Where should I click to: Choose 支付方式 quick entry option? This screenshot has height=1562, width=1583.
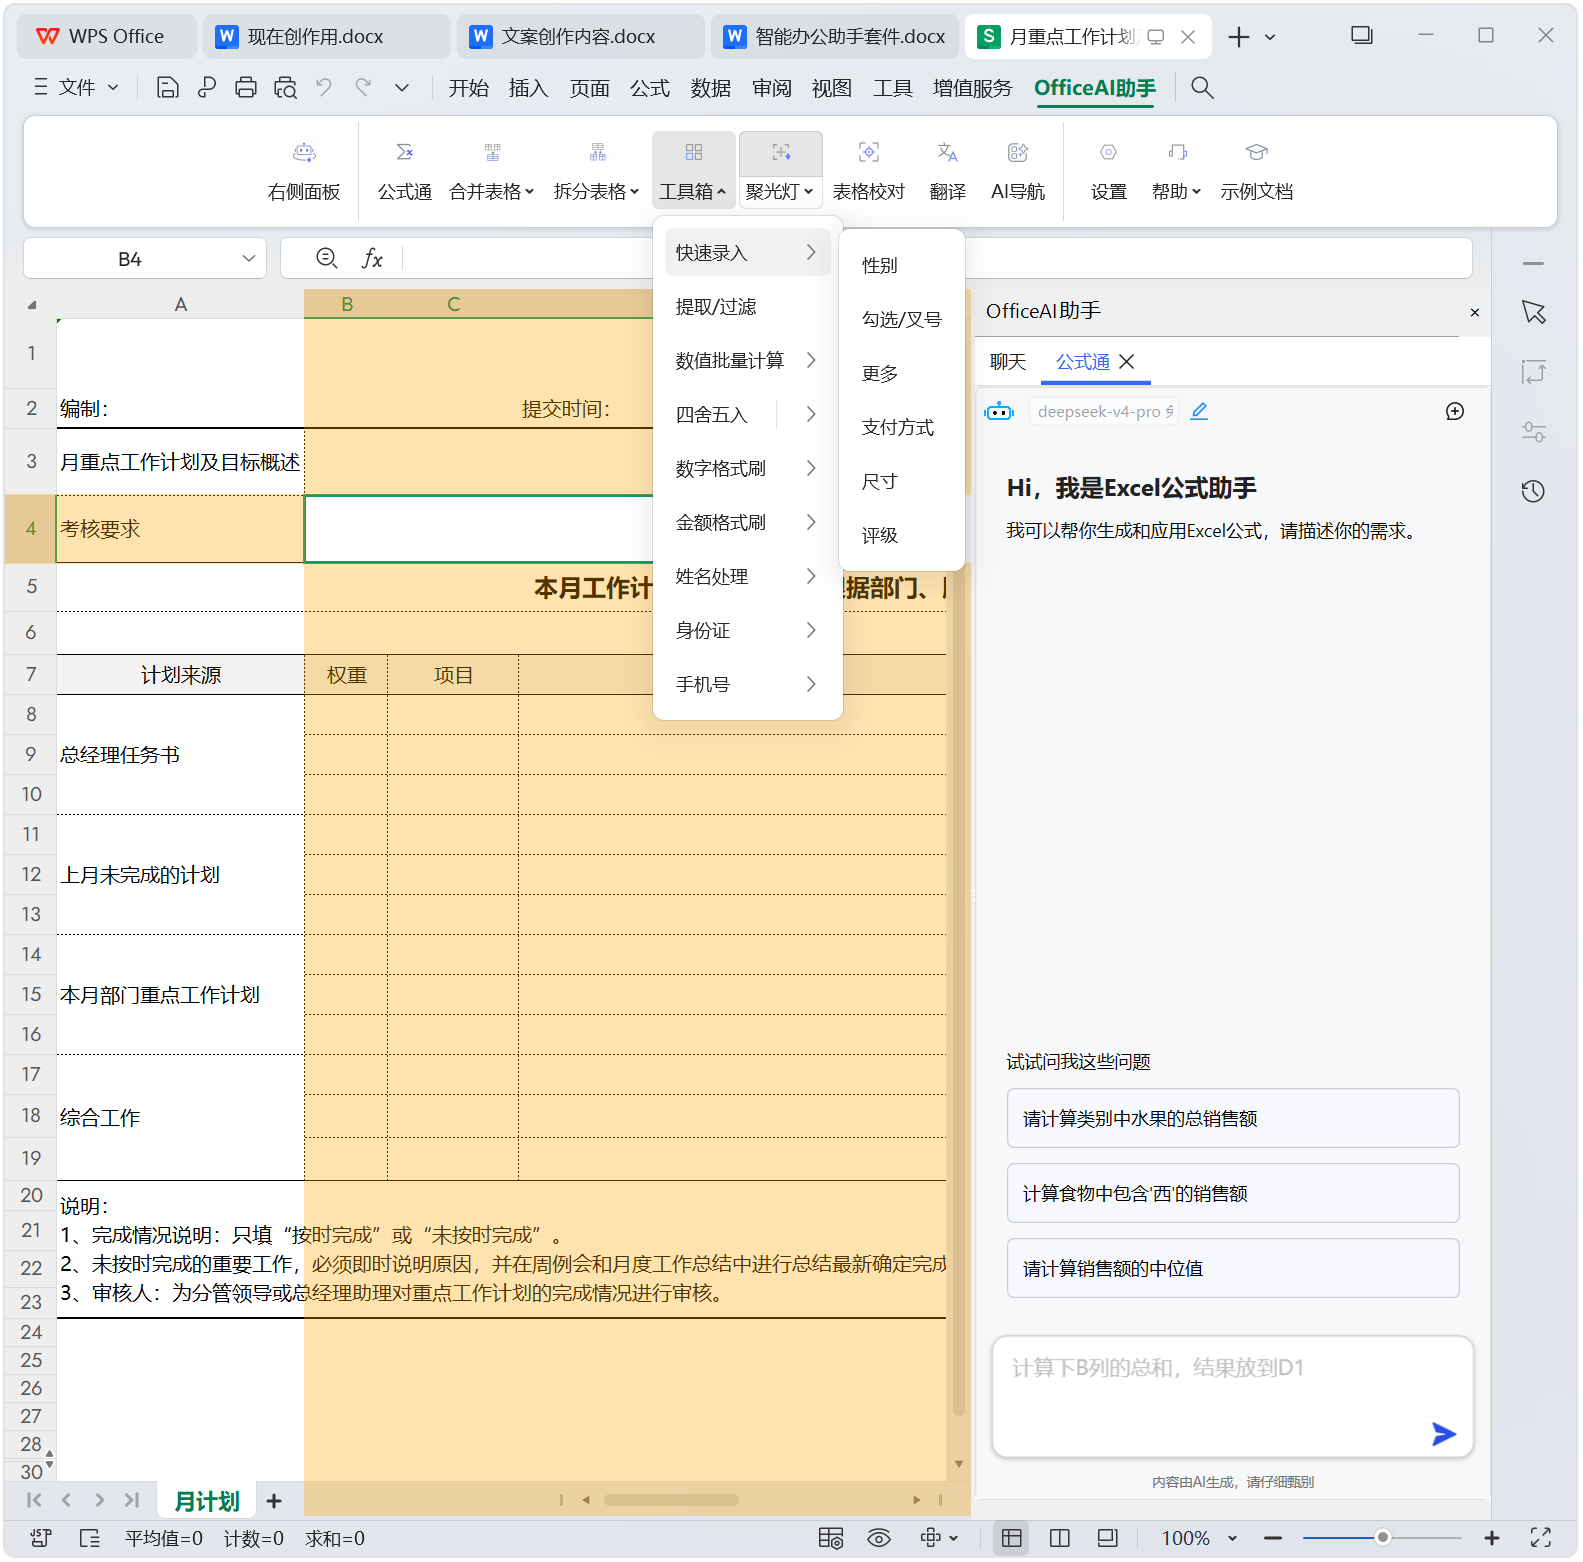pyautogui.click(x=901, y=428)
